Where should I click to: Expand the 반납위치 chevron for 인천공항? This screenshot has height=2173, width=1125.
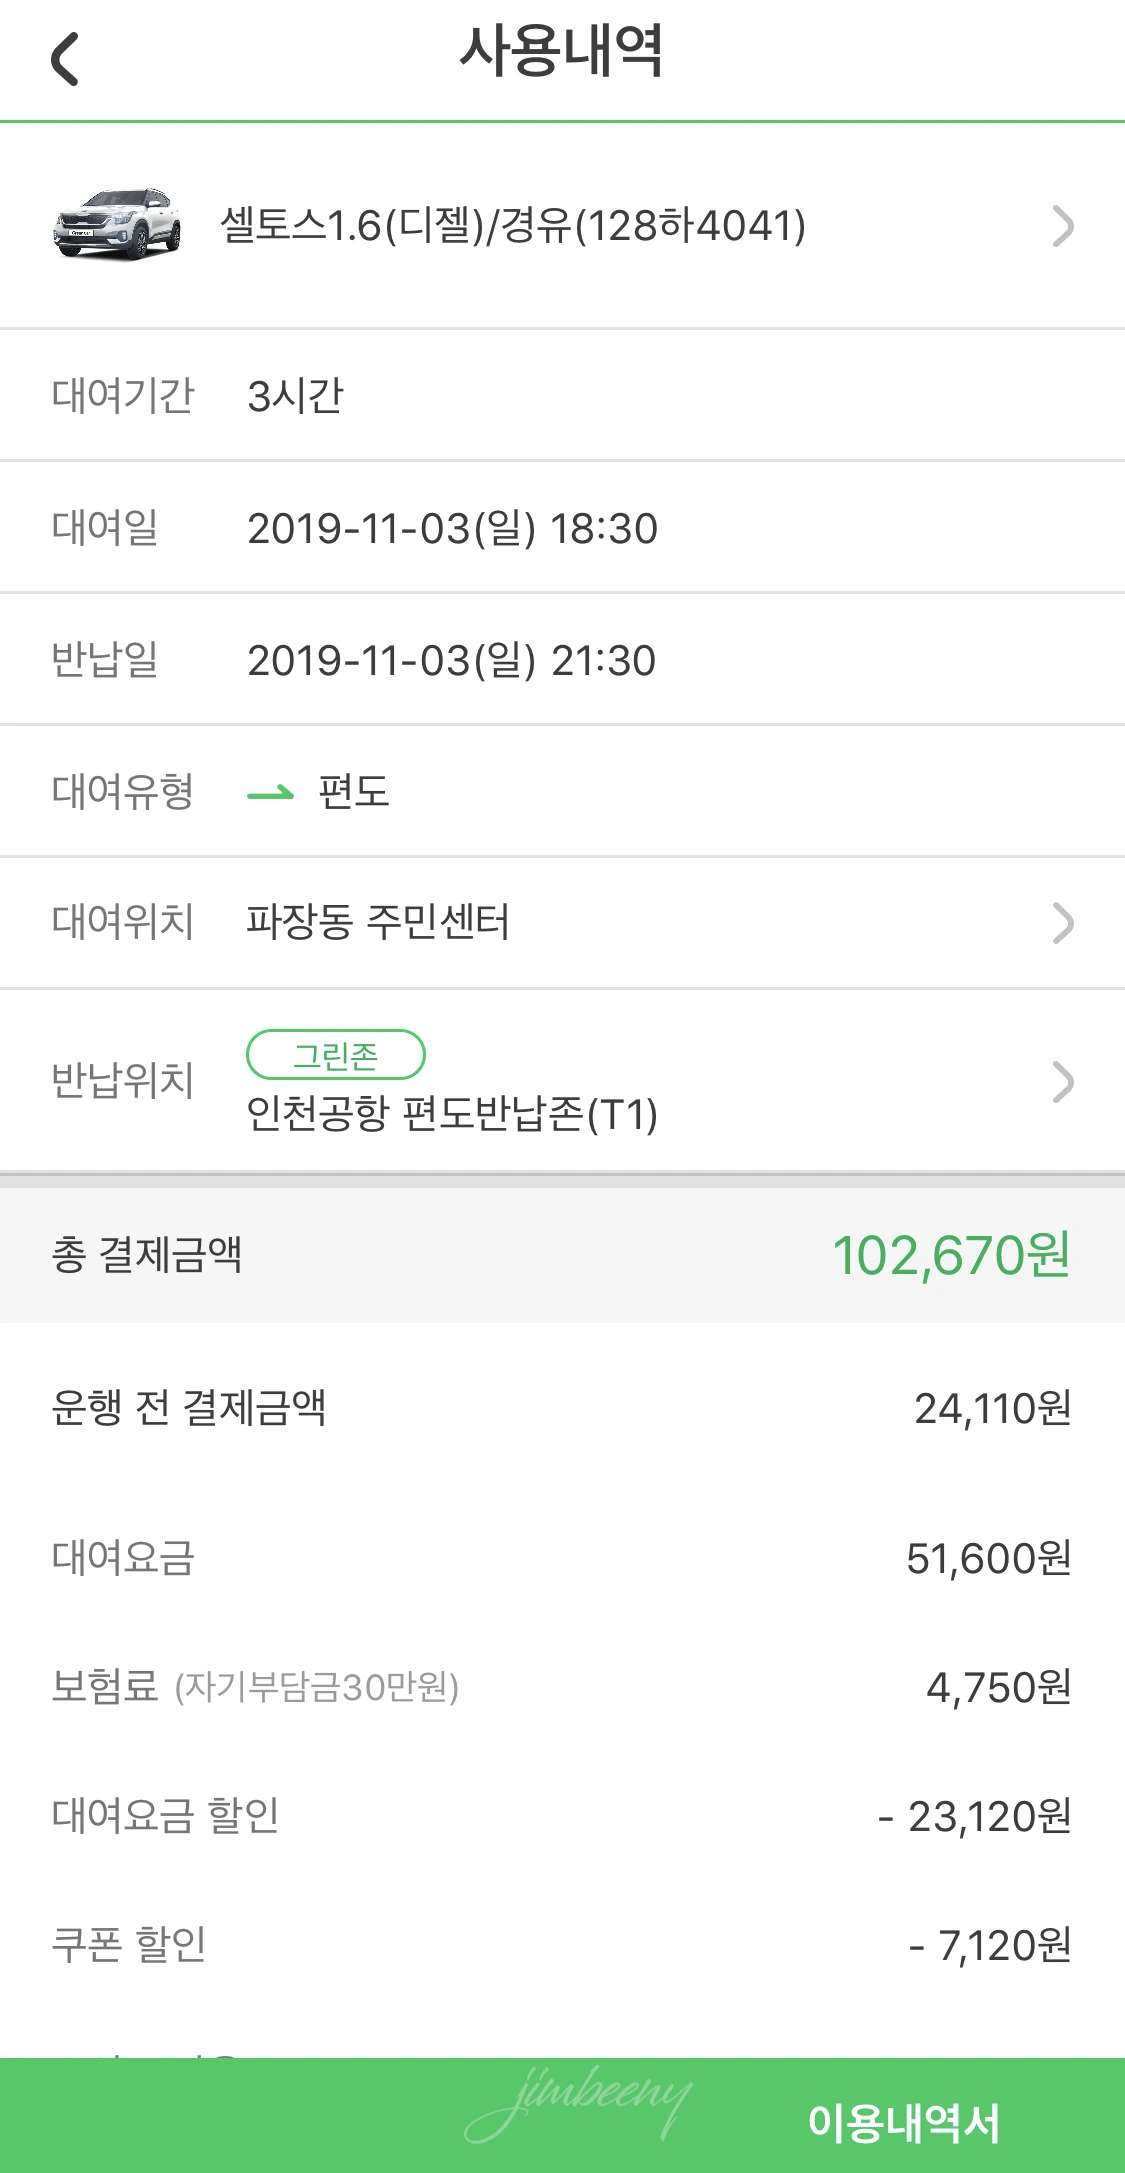click(1063, 1082)
